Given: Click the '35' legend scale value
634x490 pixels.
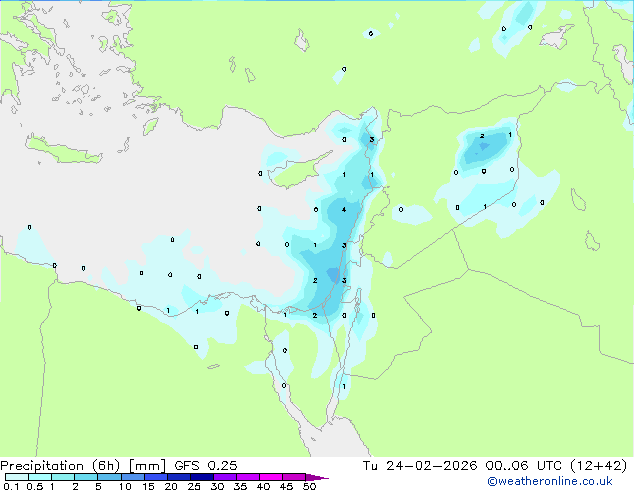Looking at the screenshot, I should click(240, 486).
